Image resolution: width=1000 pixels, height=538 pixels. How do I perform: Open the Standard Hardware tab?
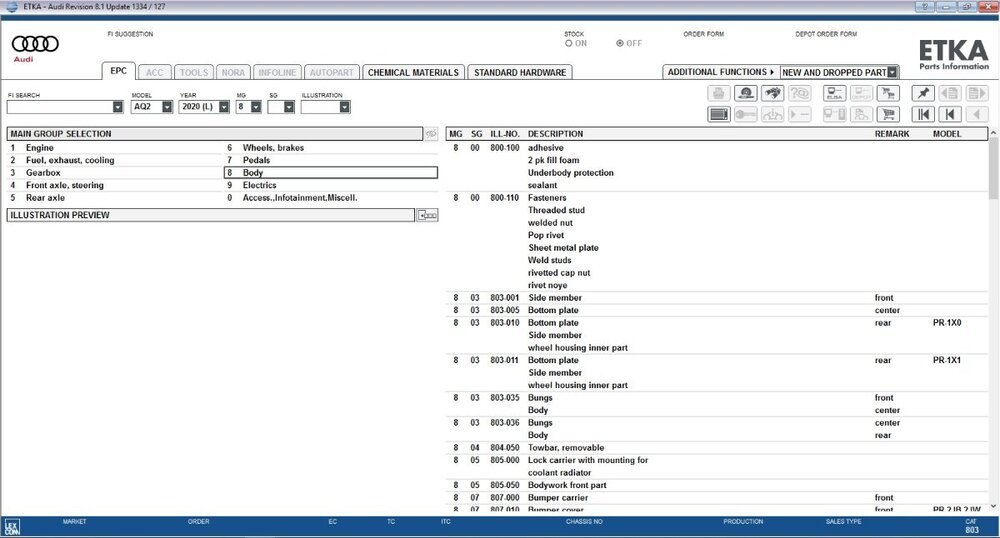(520, 73)
